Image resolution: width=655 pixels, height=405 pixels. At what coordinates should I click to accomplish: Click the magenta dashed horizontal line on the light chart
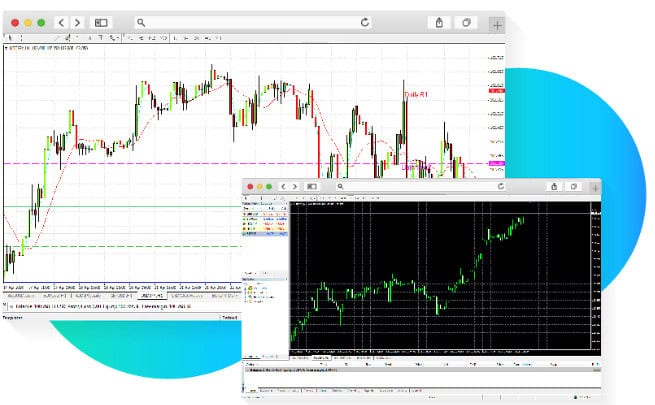(150, 163)
